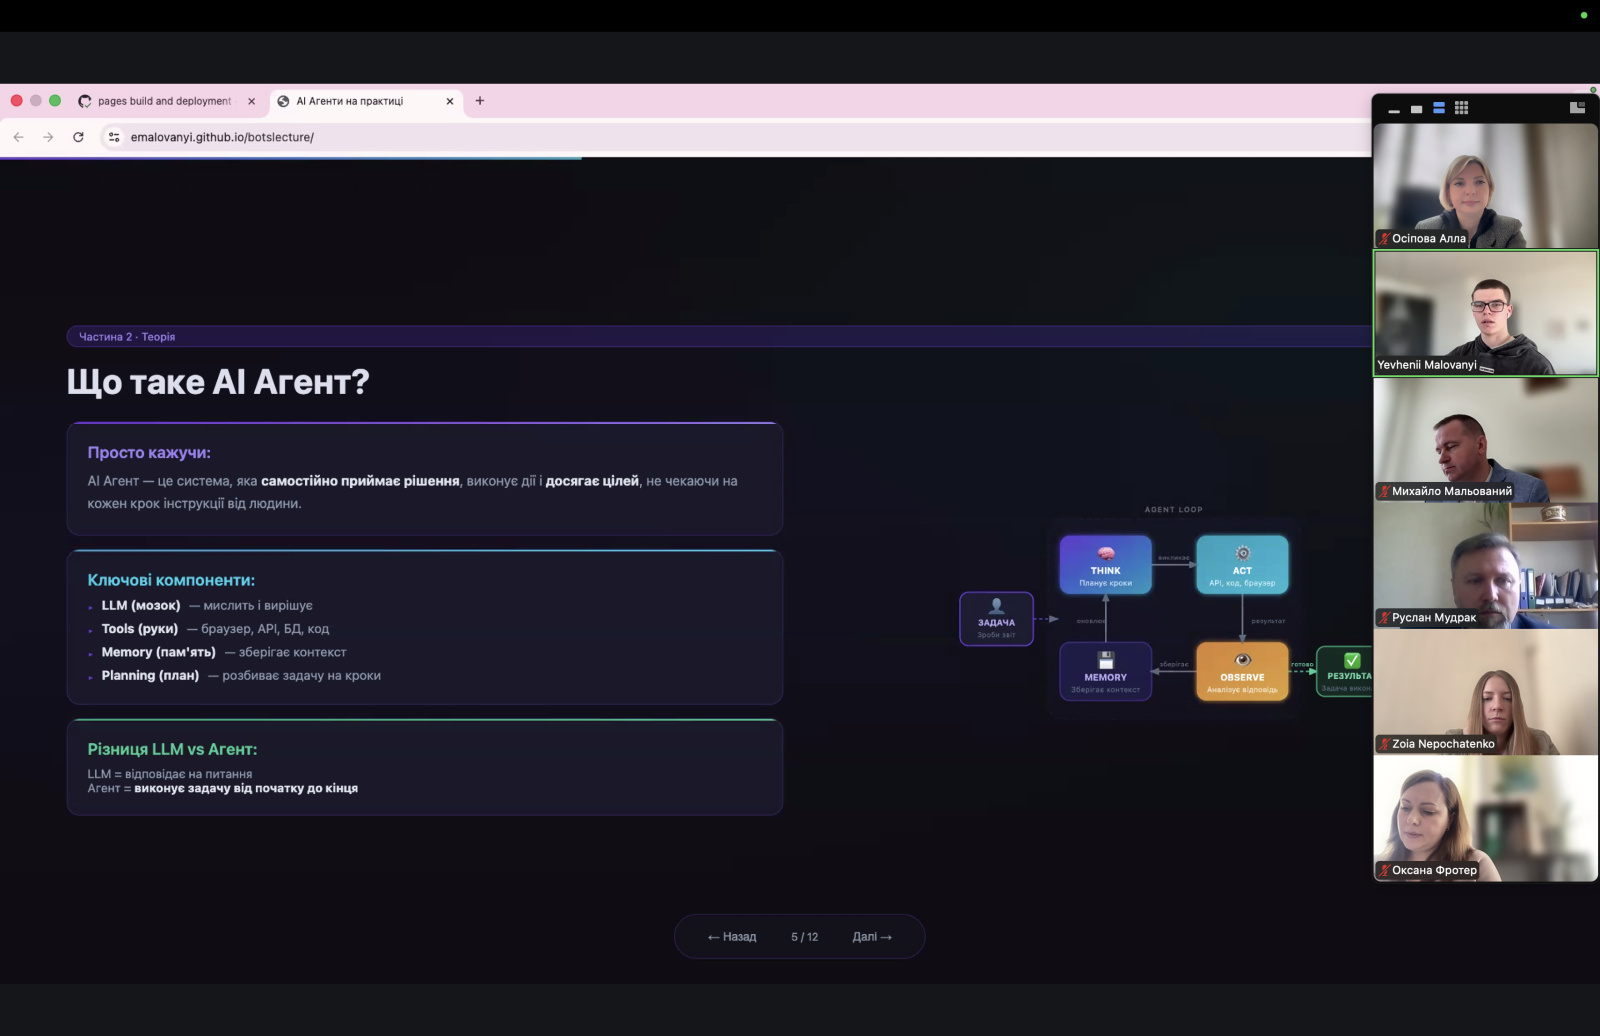
Task: Close the pages build and deployment tab
Action: click(251, 101)
